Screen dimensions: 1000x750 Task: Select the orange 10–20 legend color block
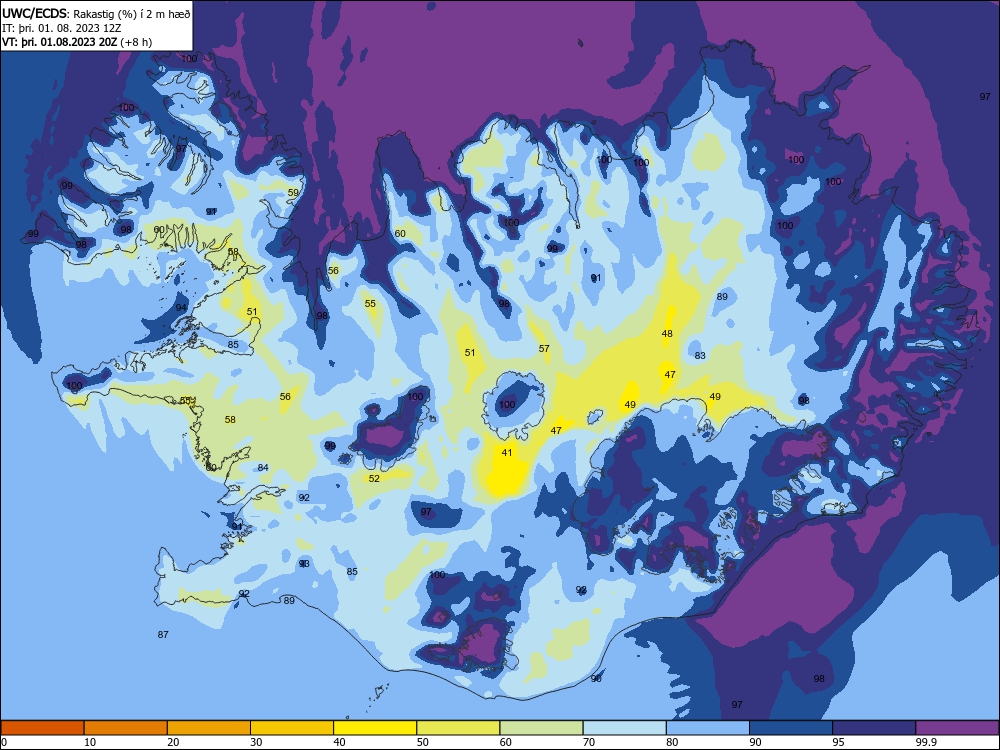pyautogui.click(x=126, y=728)
